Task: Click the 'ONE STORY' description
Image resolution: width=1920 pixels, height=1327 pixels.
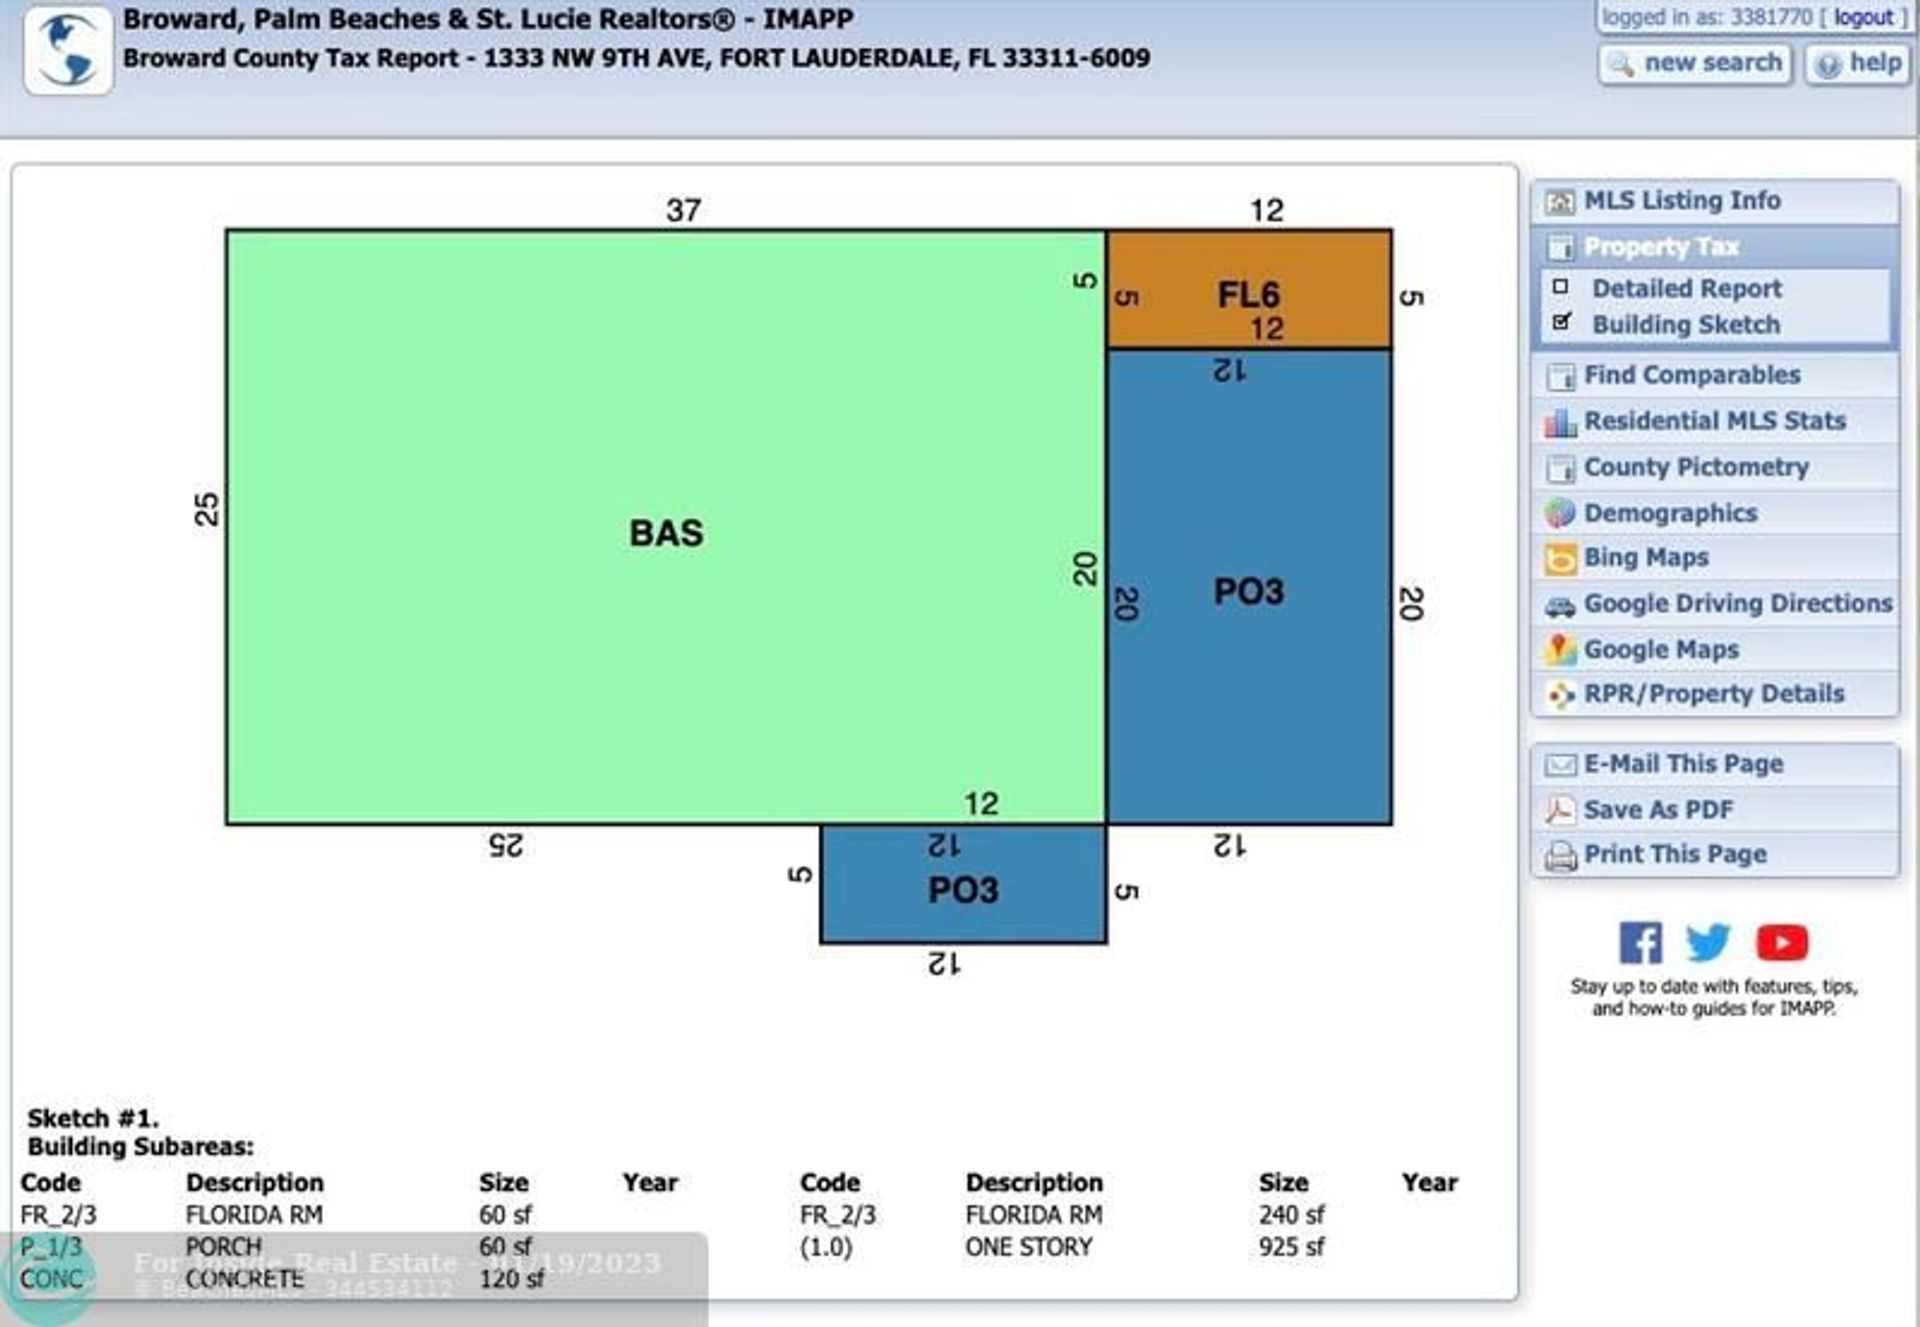Action: (x=1029, y=1247)
